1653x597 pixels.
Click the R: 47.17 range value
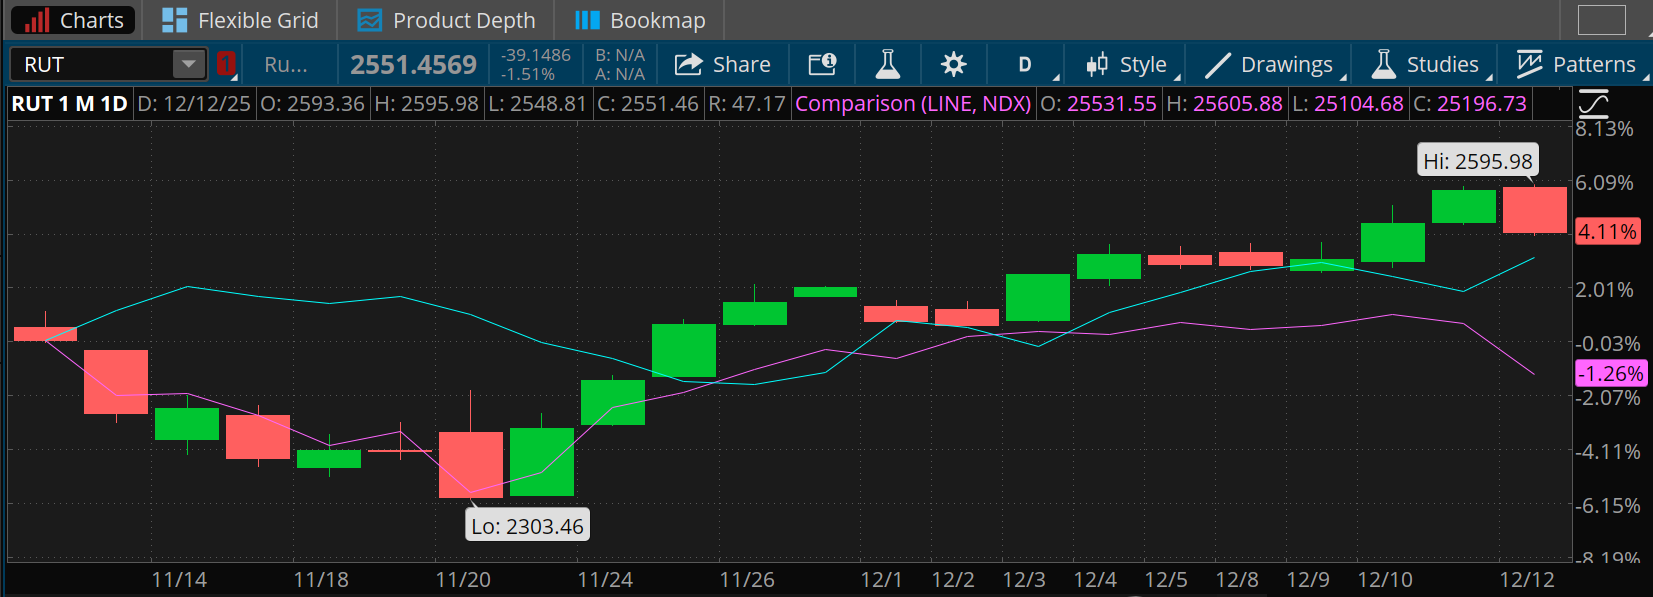pyautogui.click(x=746, y=103)
